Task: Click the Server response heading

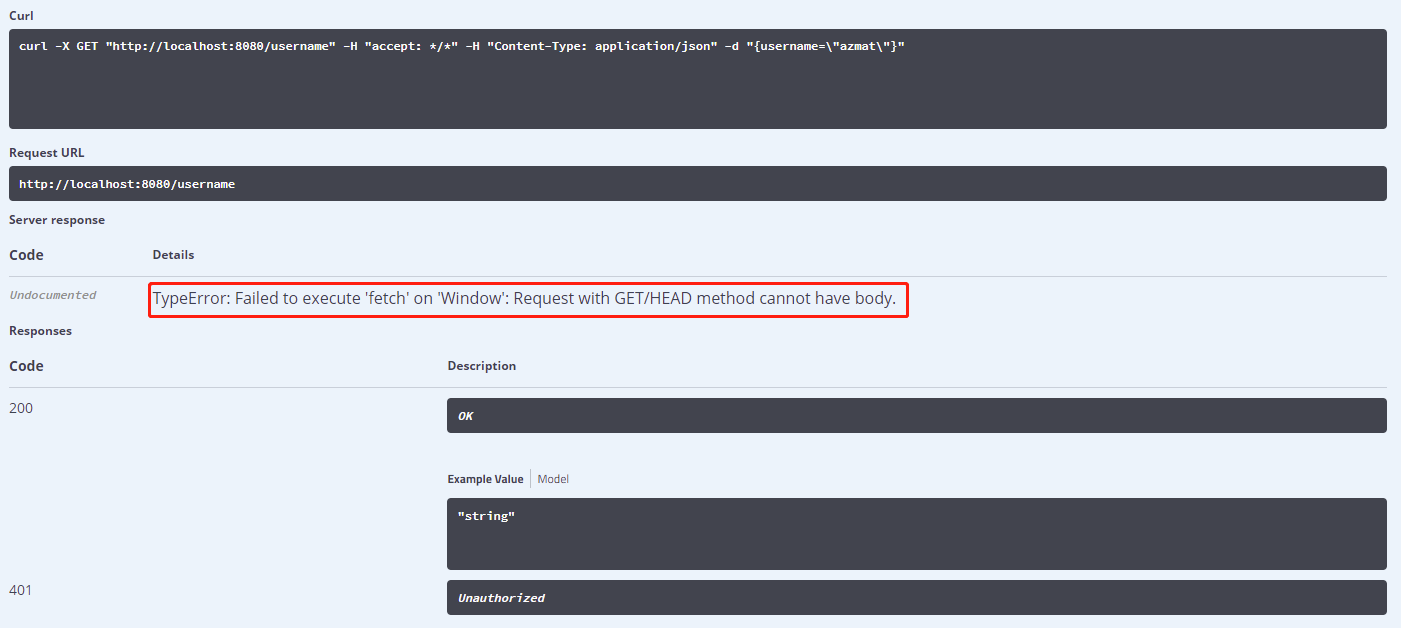Action: 57,220
